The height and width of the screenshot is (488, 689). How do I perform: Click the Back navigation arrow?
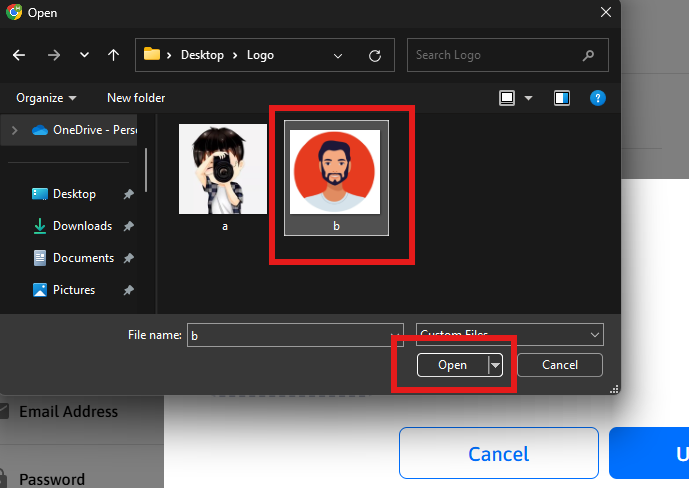21,55
